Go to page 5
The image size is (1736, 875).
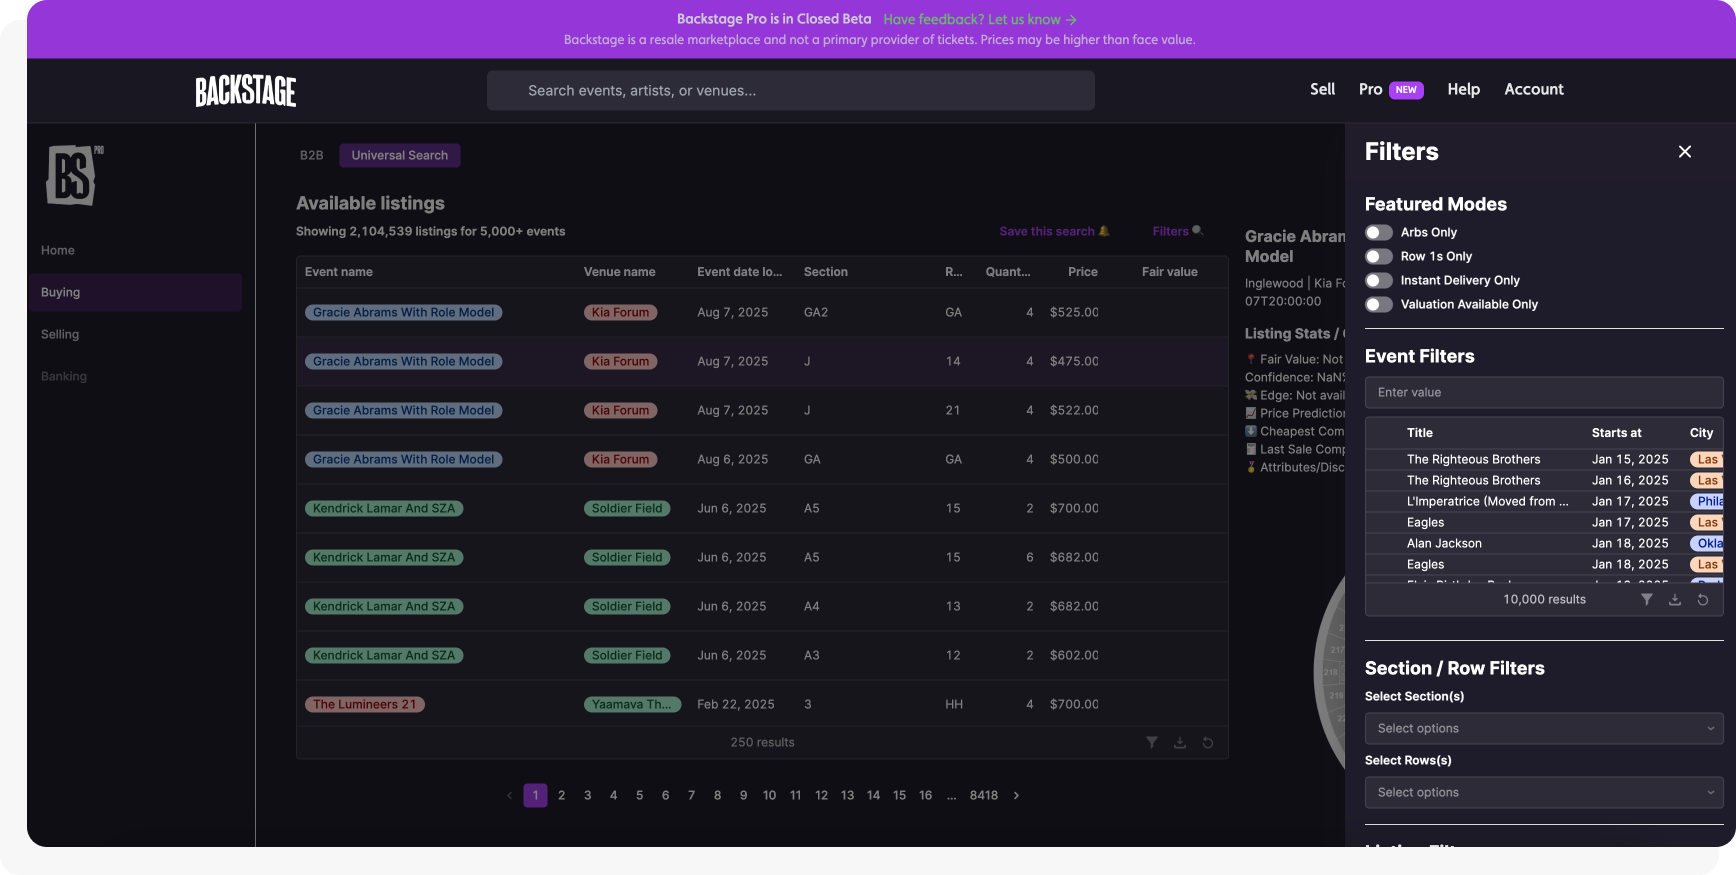pos(640,795)
